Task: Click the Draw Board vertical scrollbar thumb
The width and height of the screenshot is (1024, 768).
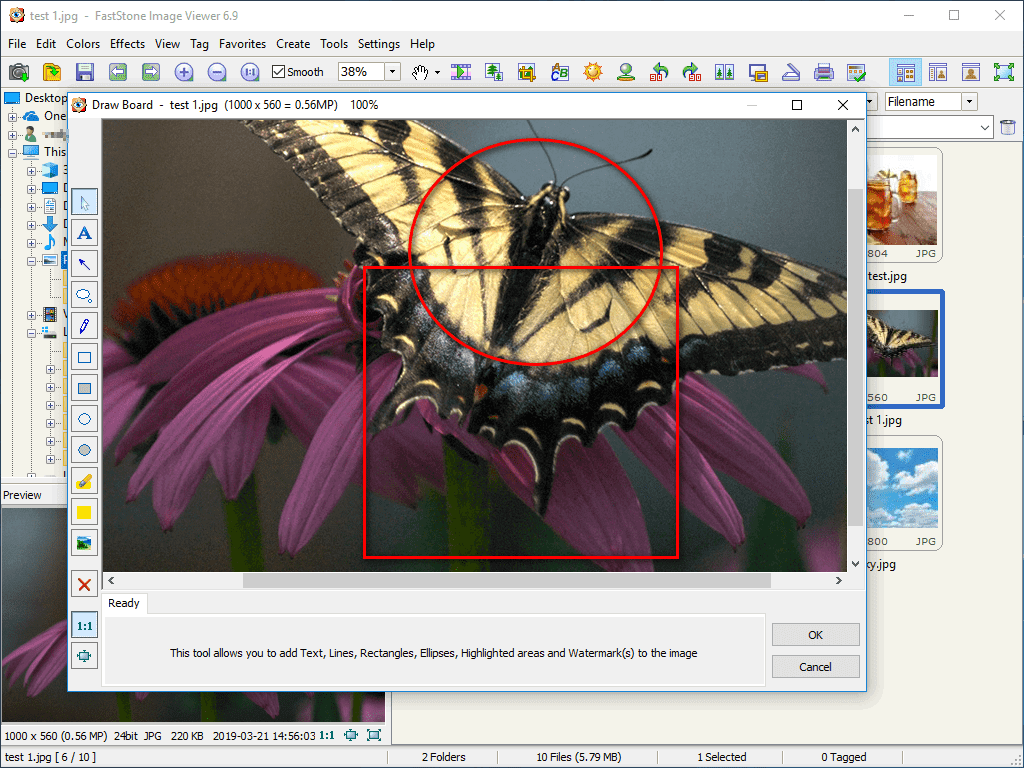Action: coord(856,357)
